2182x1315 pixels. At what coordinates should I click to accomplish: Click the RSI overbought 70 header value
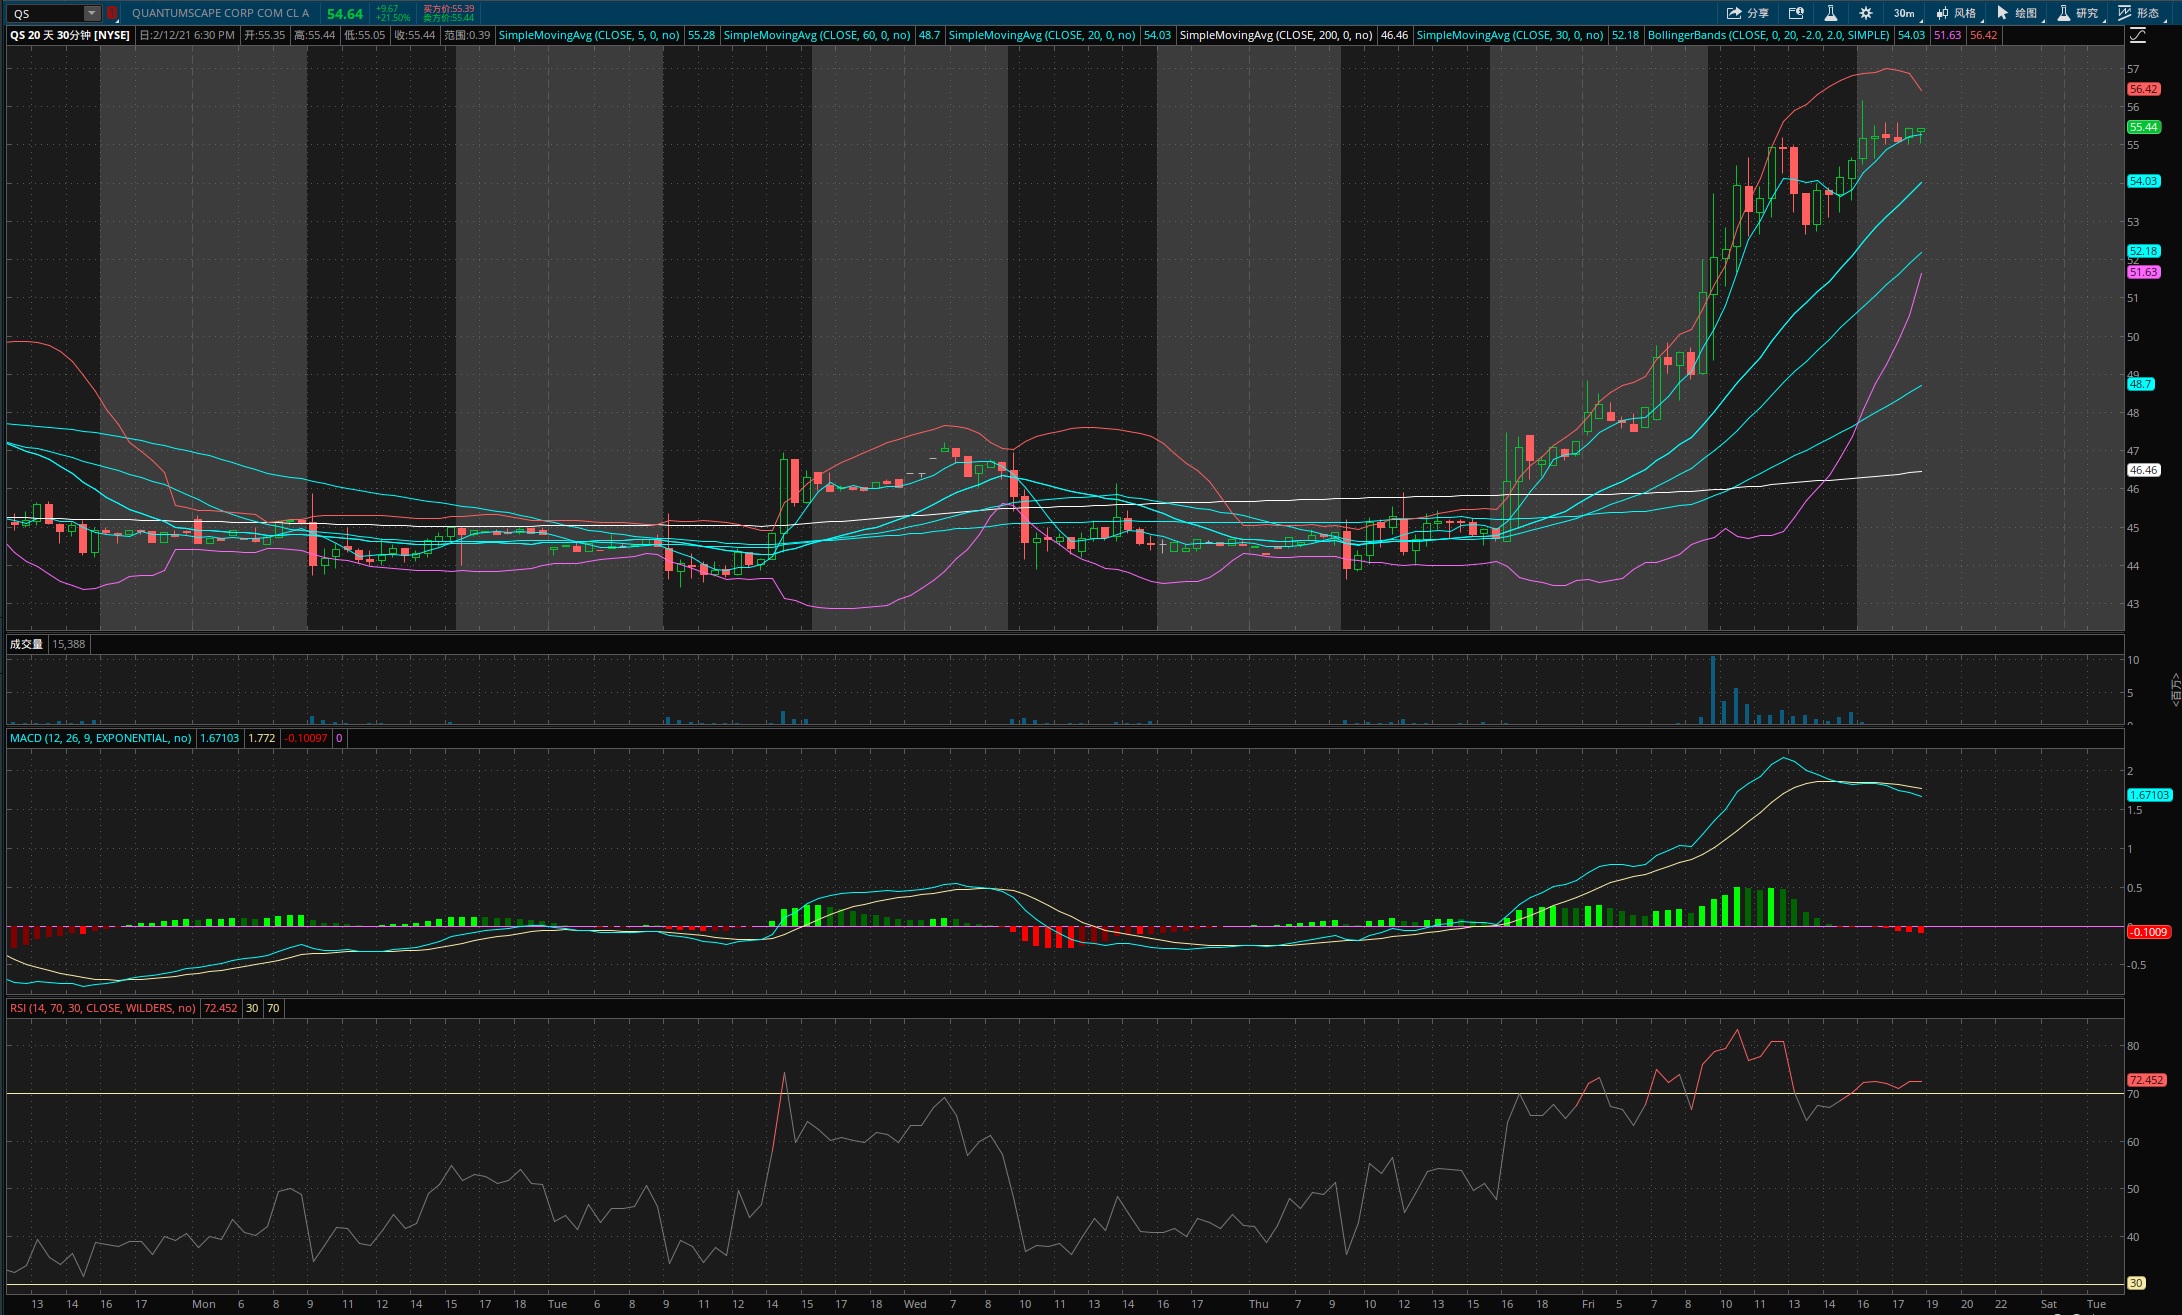[273, 1008]
